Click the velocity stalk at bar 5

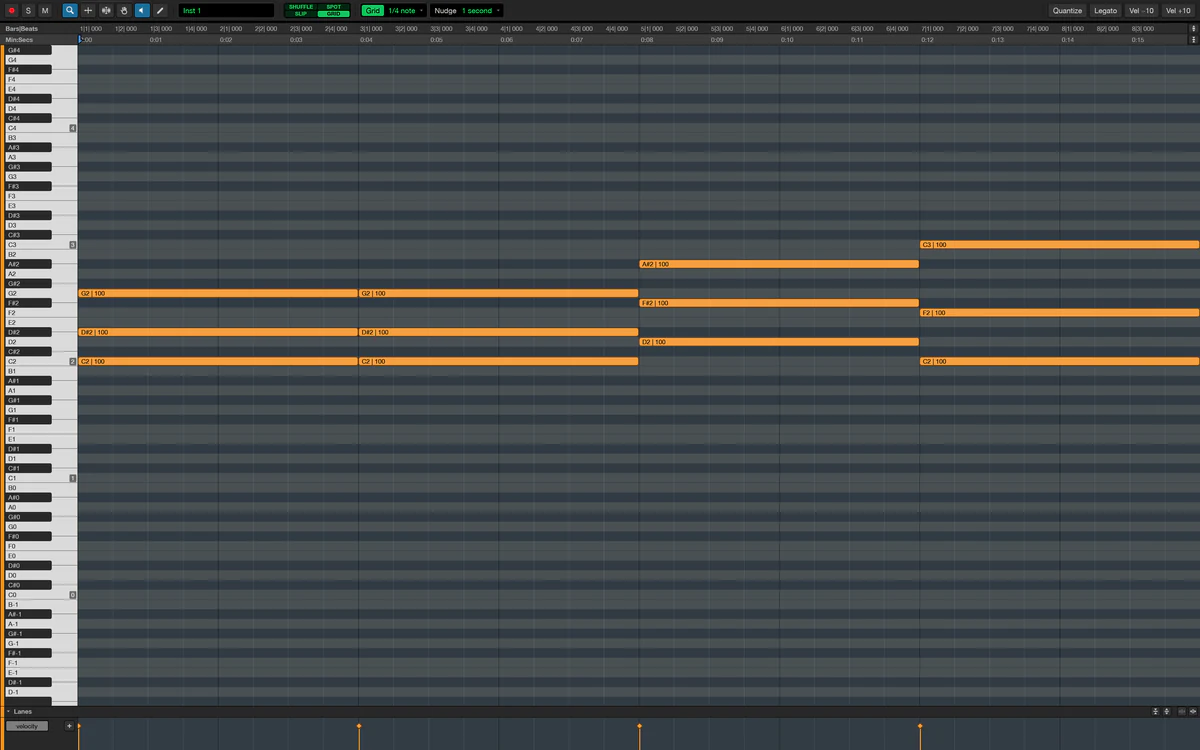click(x=639, y=736)
